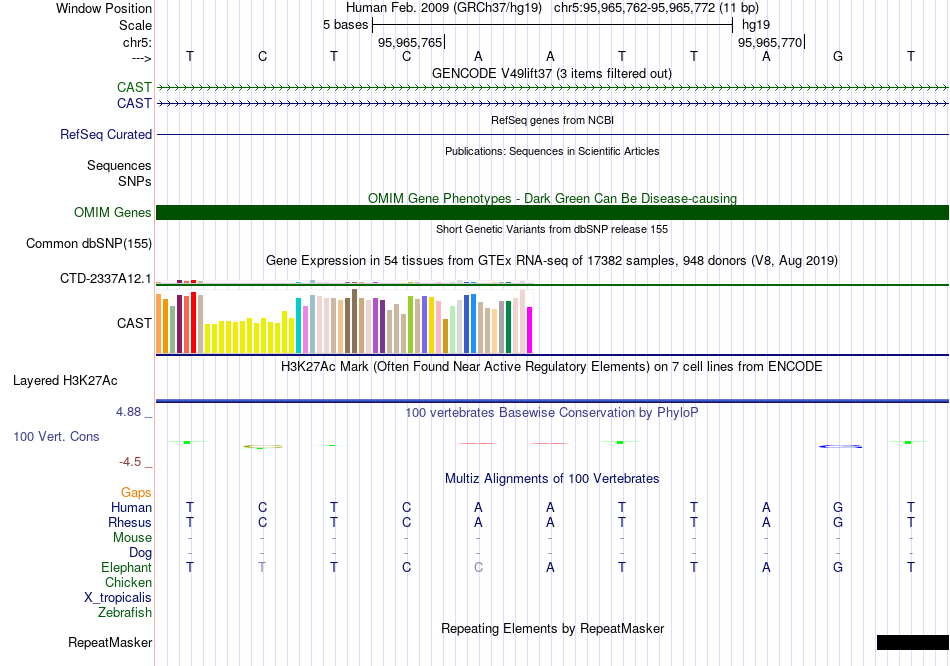
Task: Click the dark green OMIM Genes bar
Action: (x=552, y=212)
